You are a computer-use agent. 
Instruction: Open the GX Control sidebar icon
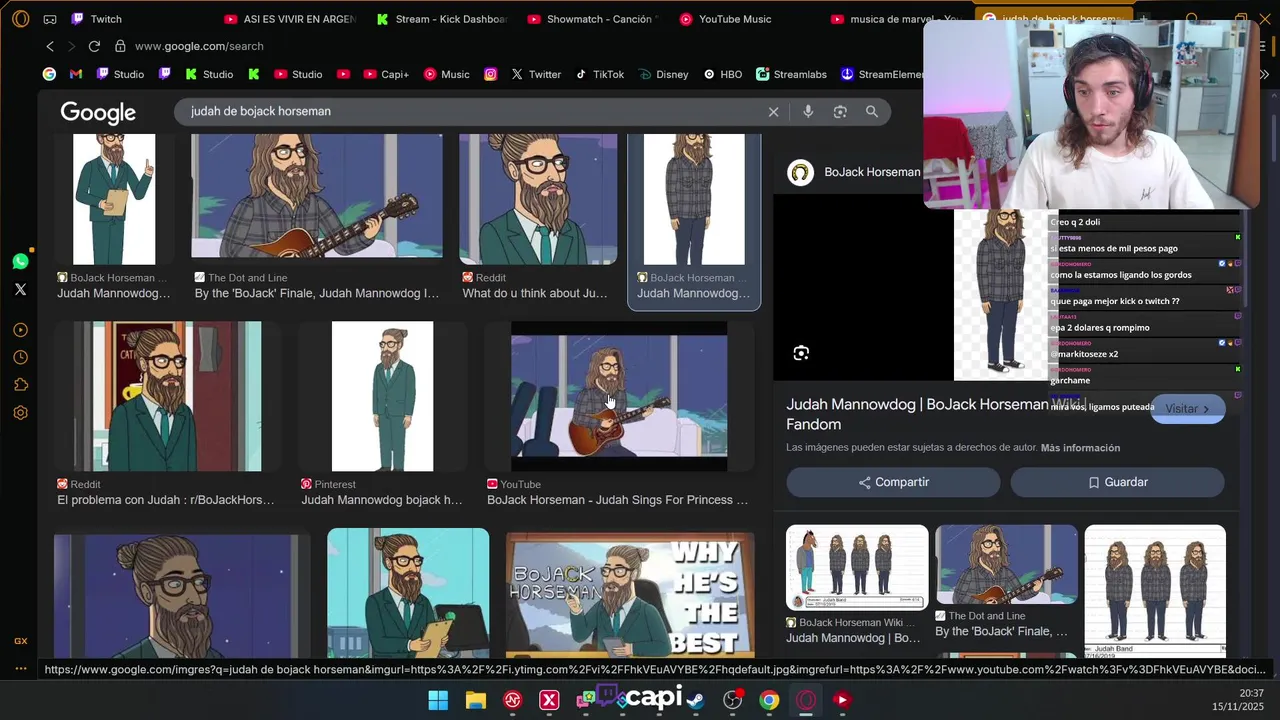[20, 641]
